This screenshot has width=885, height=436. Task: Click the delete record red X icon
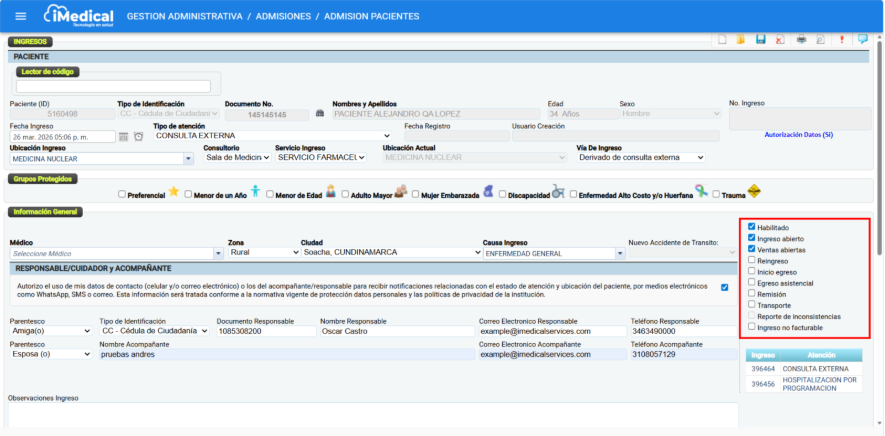click(x=779, y=40)
